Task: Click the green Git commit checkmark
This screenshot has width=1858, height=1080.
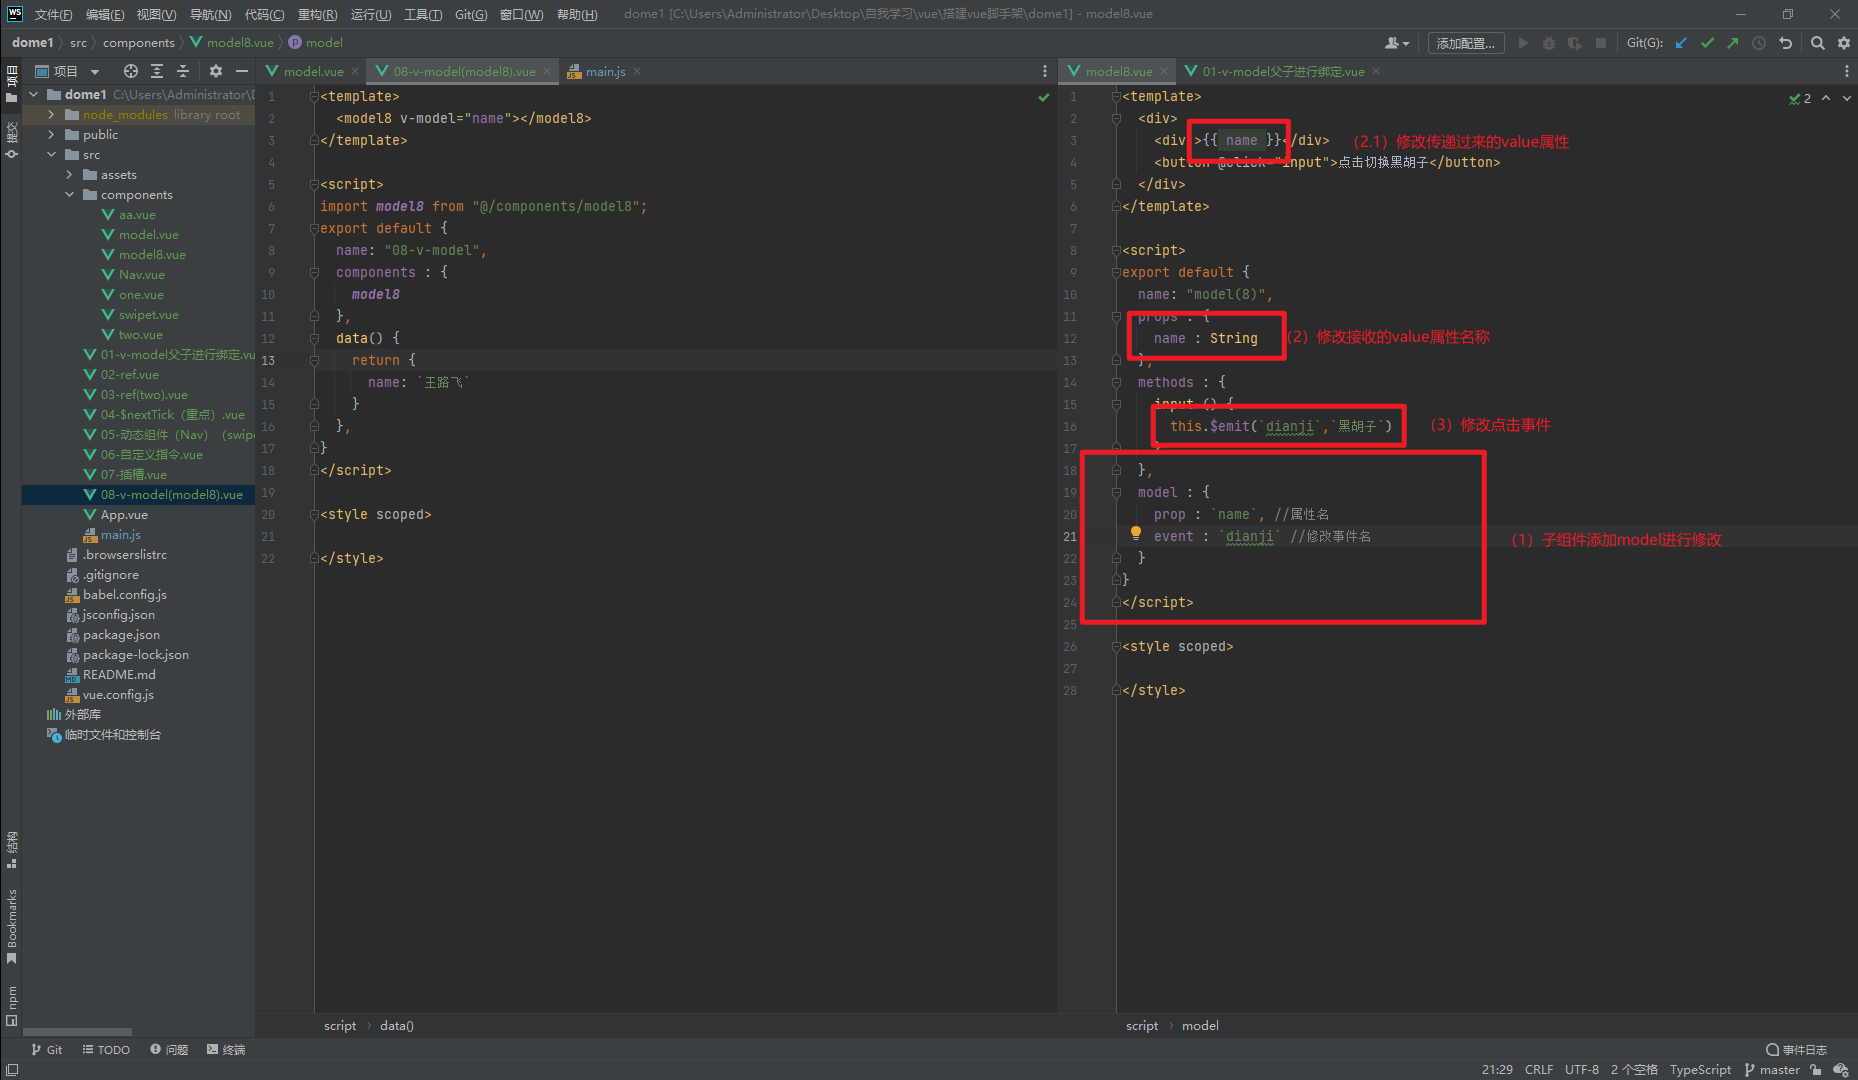Action: click(x=1707, y=43)
